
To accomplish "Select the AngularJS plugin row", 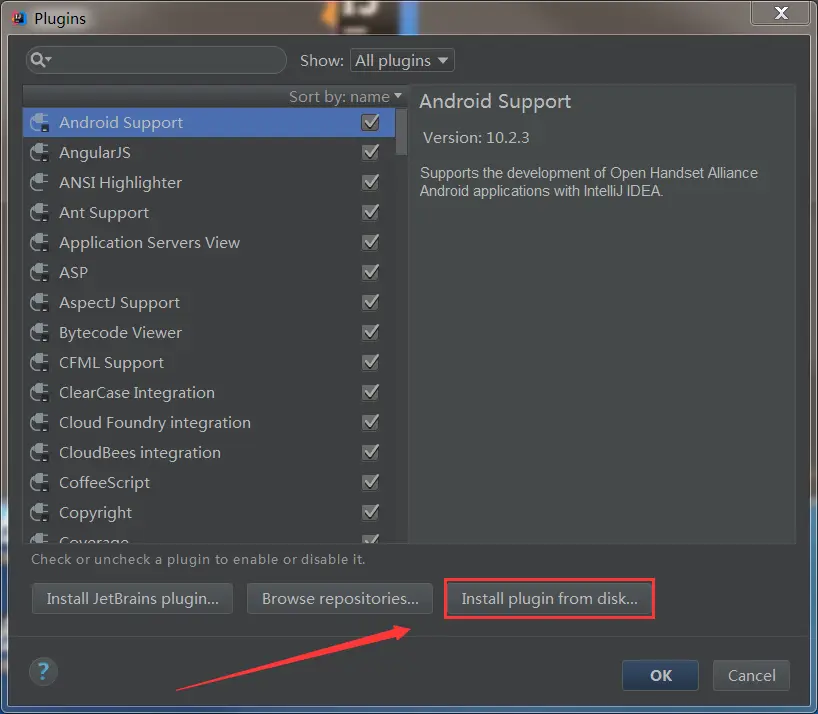I will click(x=209, y=152).
